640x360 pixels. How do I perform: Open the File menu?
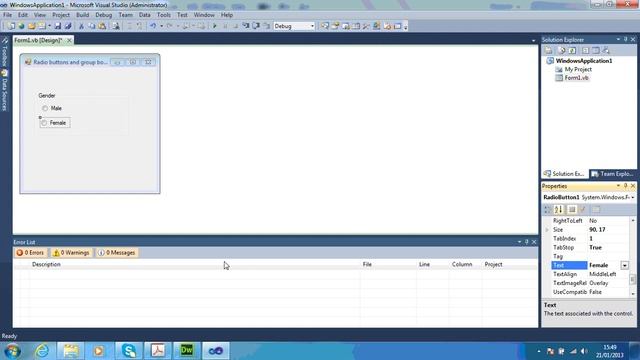click(x=7, y=15)
